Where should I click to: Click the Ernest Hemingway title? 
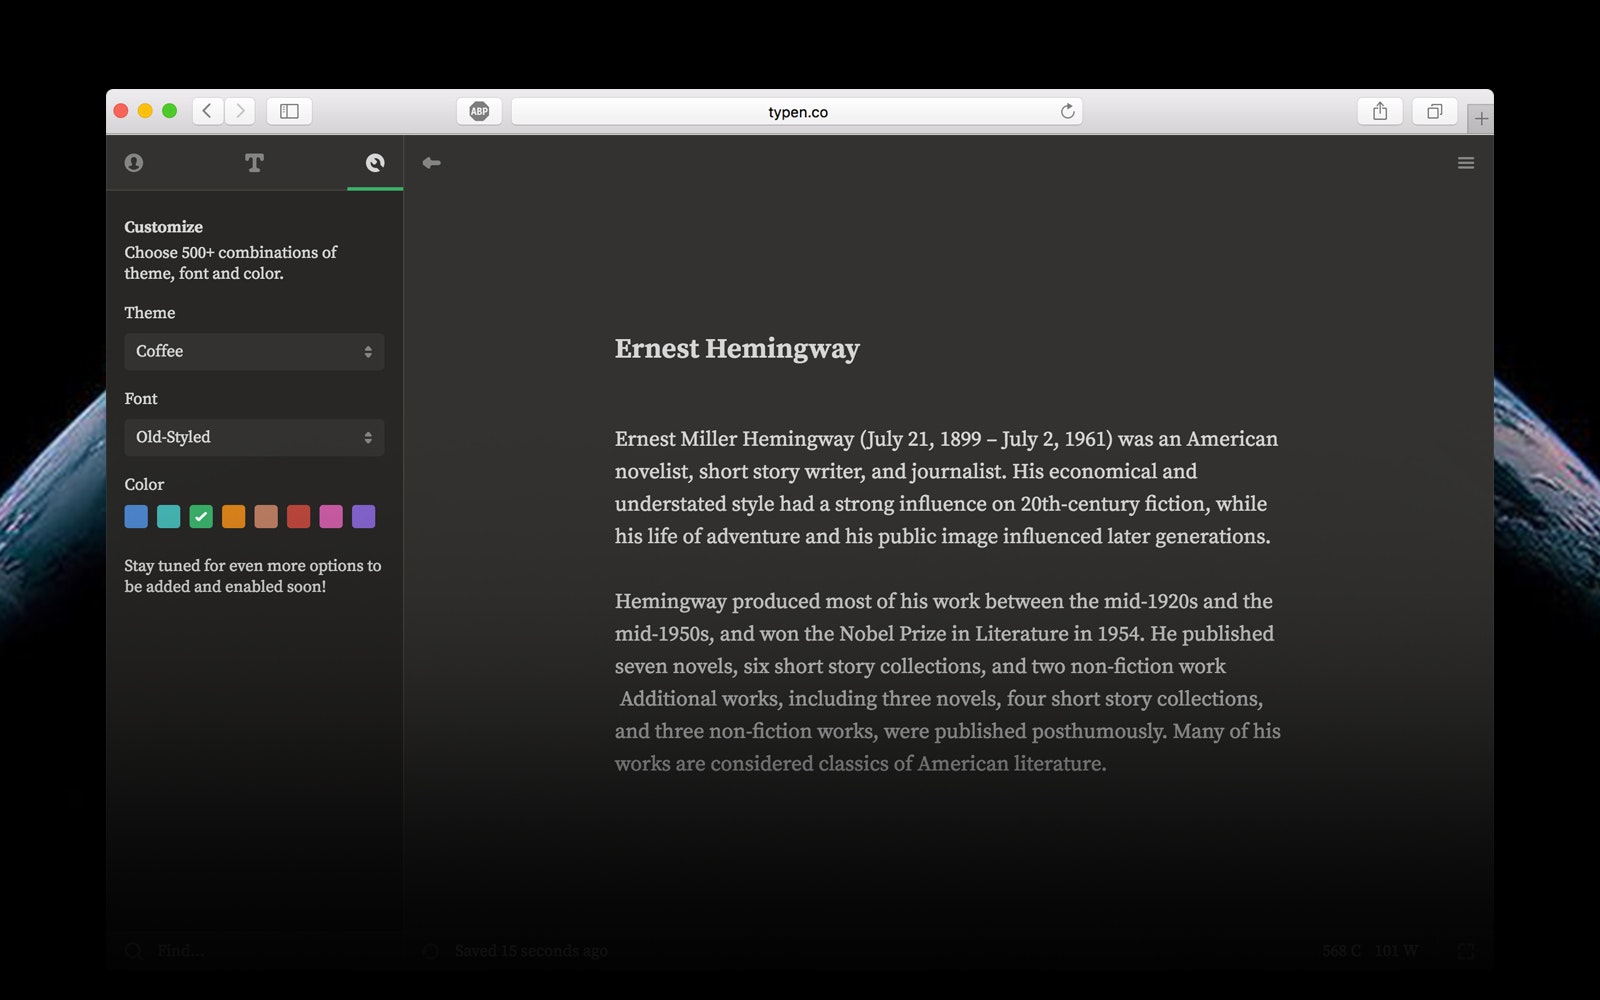point(737,349)
